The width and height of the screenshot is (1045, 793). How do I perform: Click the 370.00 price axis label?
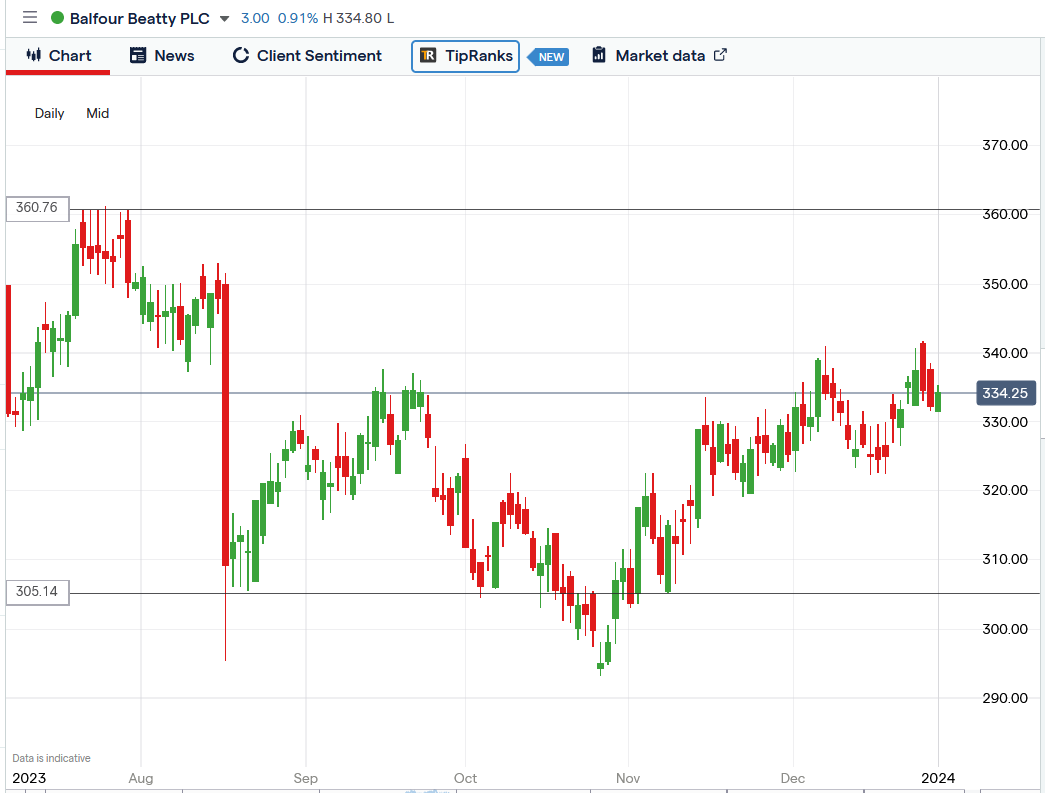[1005, 145]
